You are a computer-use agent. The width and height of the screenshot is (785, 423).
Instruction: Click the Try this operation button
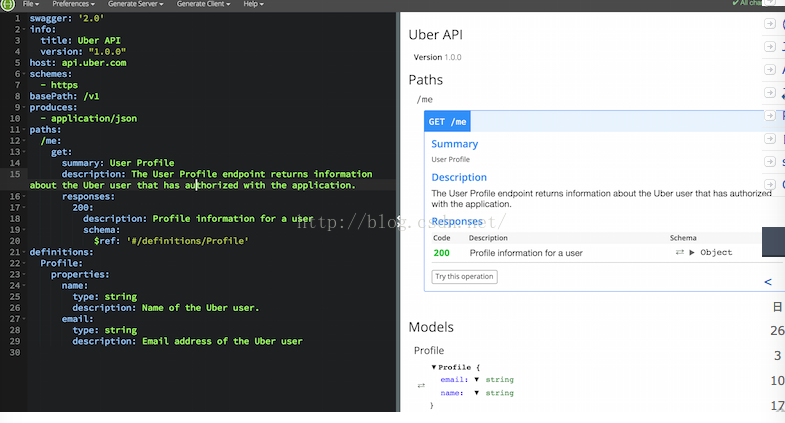click(x=465, y=276)
